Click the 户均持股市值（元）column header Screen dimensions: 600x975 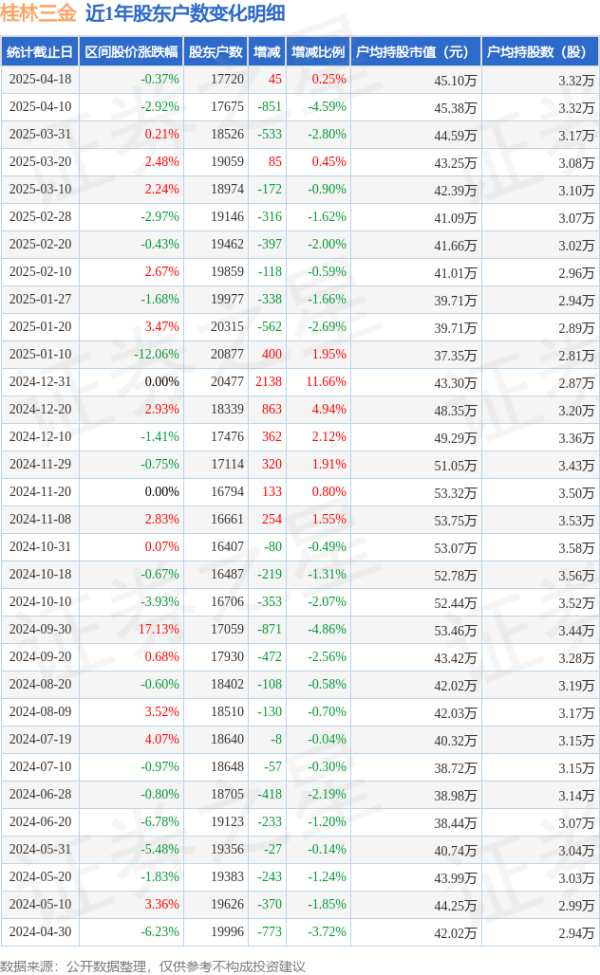415,52
